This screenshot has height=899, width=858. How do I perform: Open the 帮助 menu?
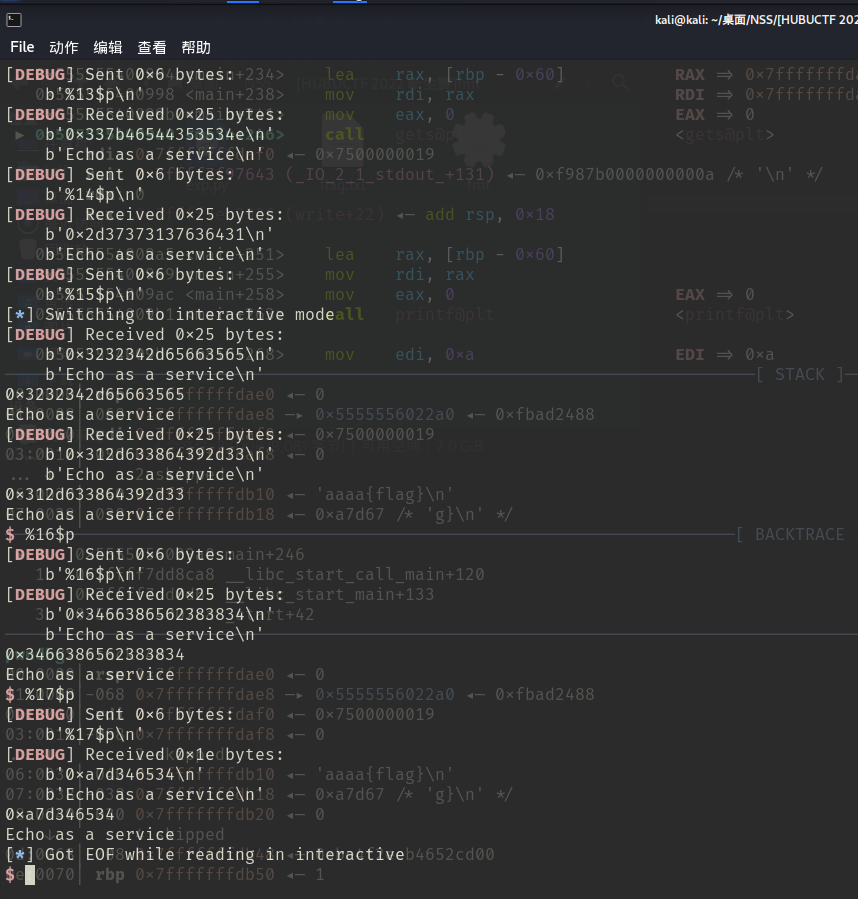click(x=196, y=47)
